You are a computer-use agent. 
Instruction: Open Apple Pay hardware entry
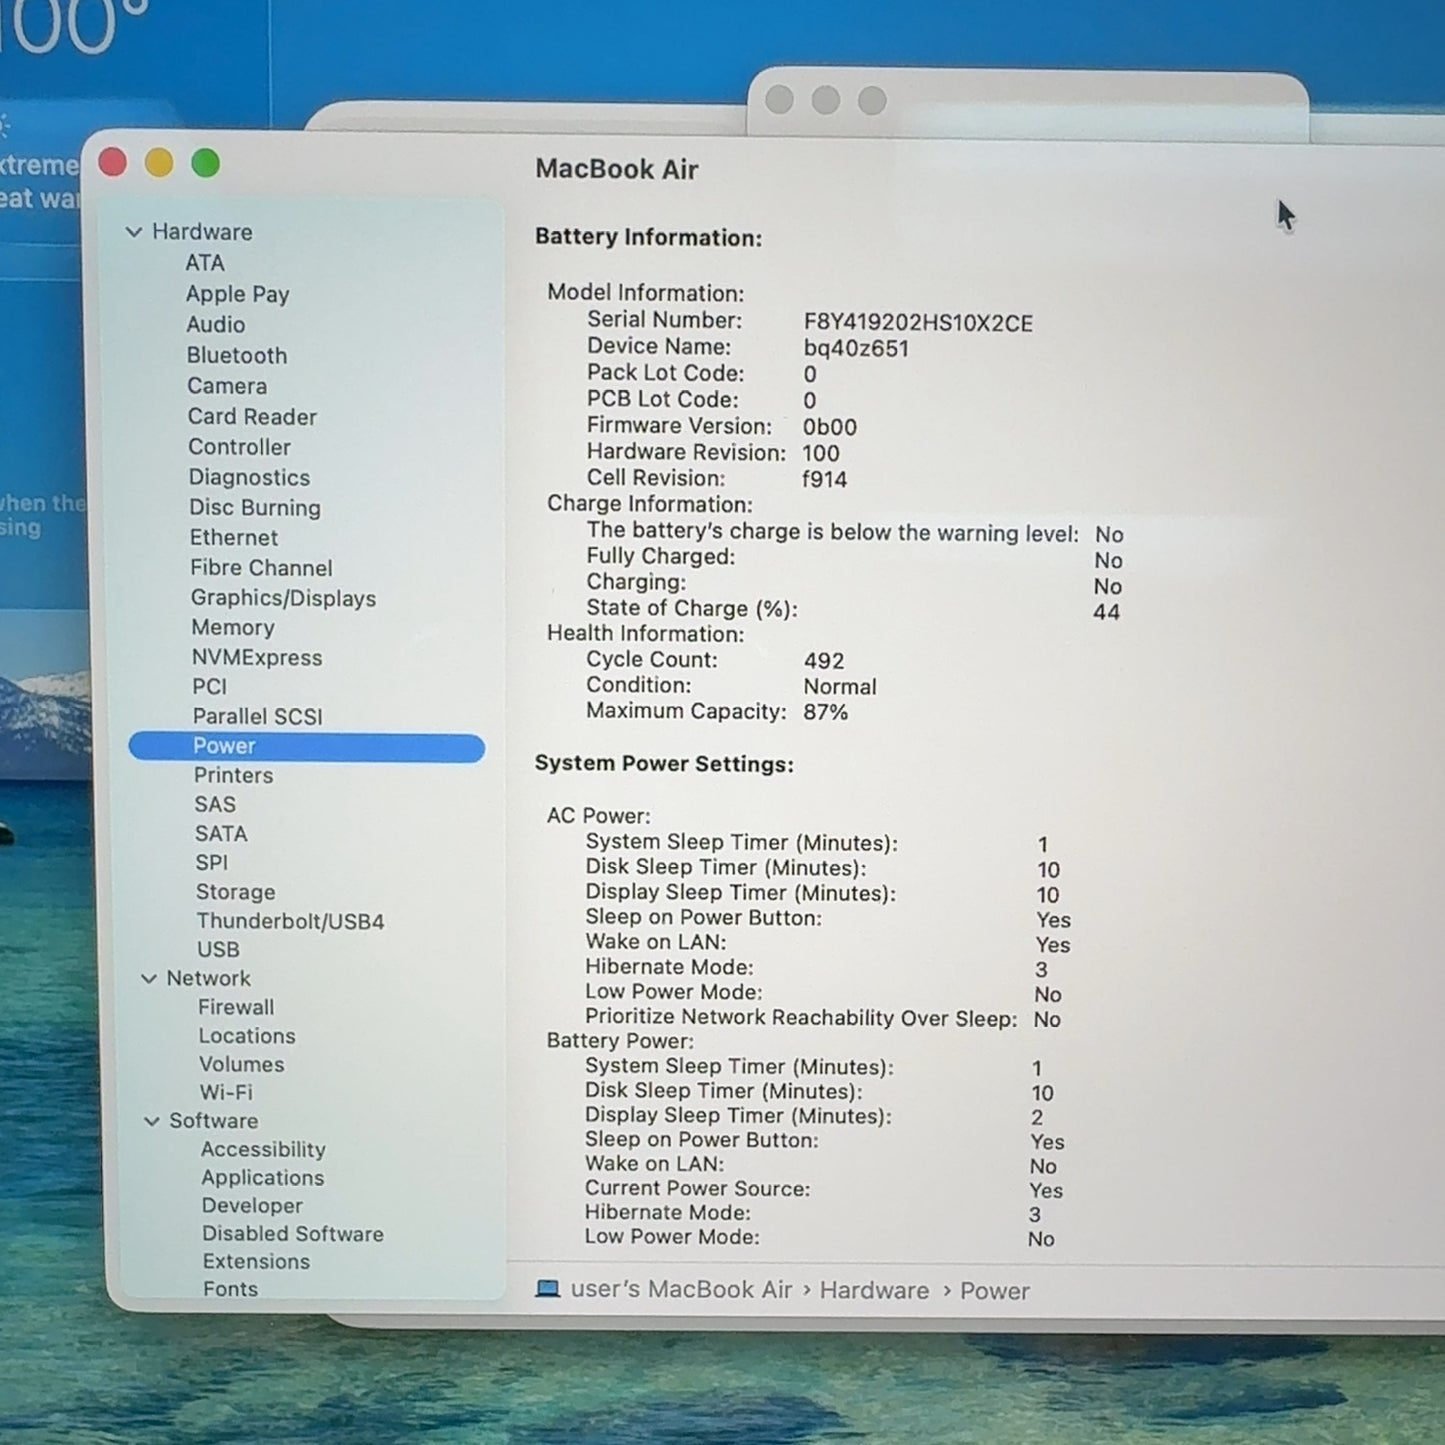pos(238,294)
